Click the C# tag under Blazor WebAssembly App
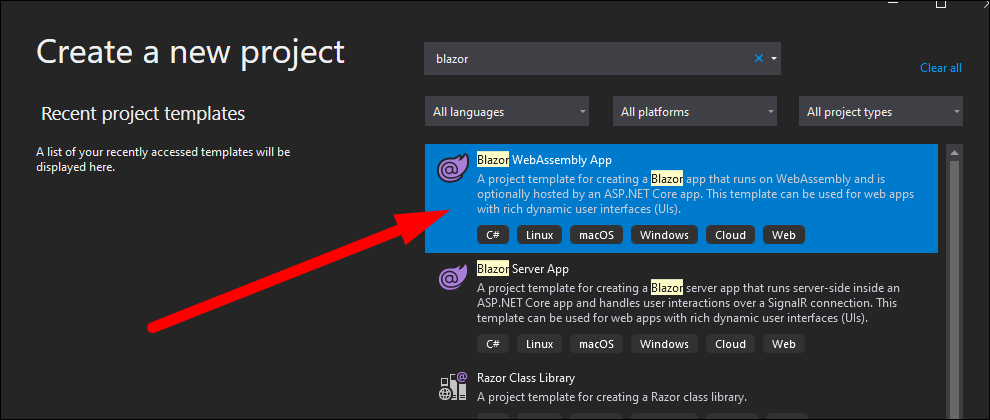 [492, 235]
